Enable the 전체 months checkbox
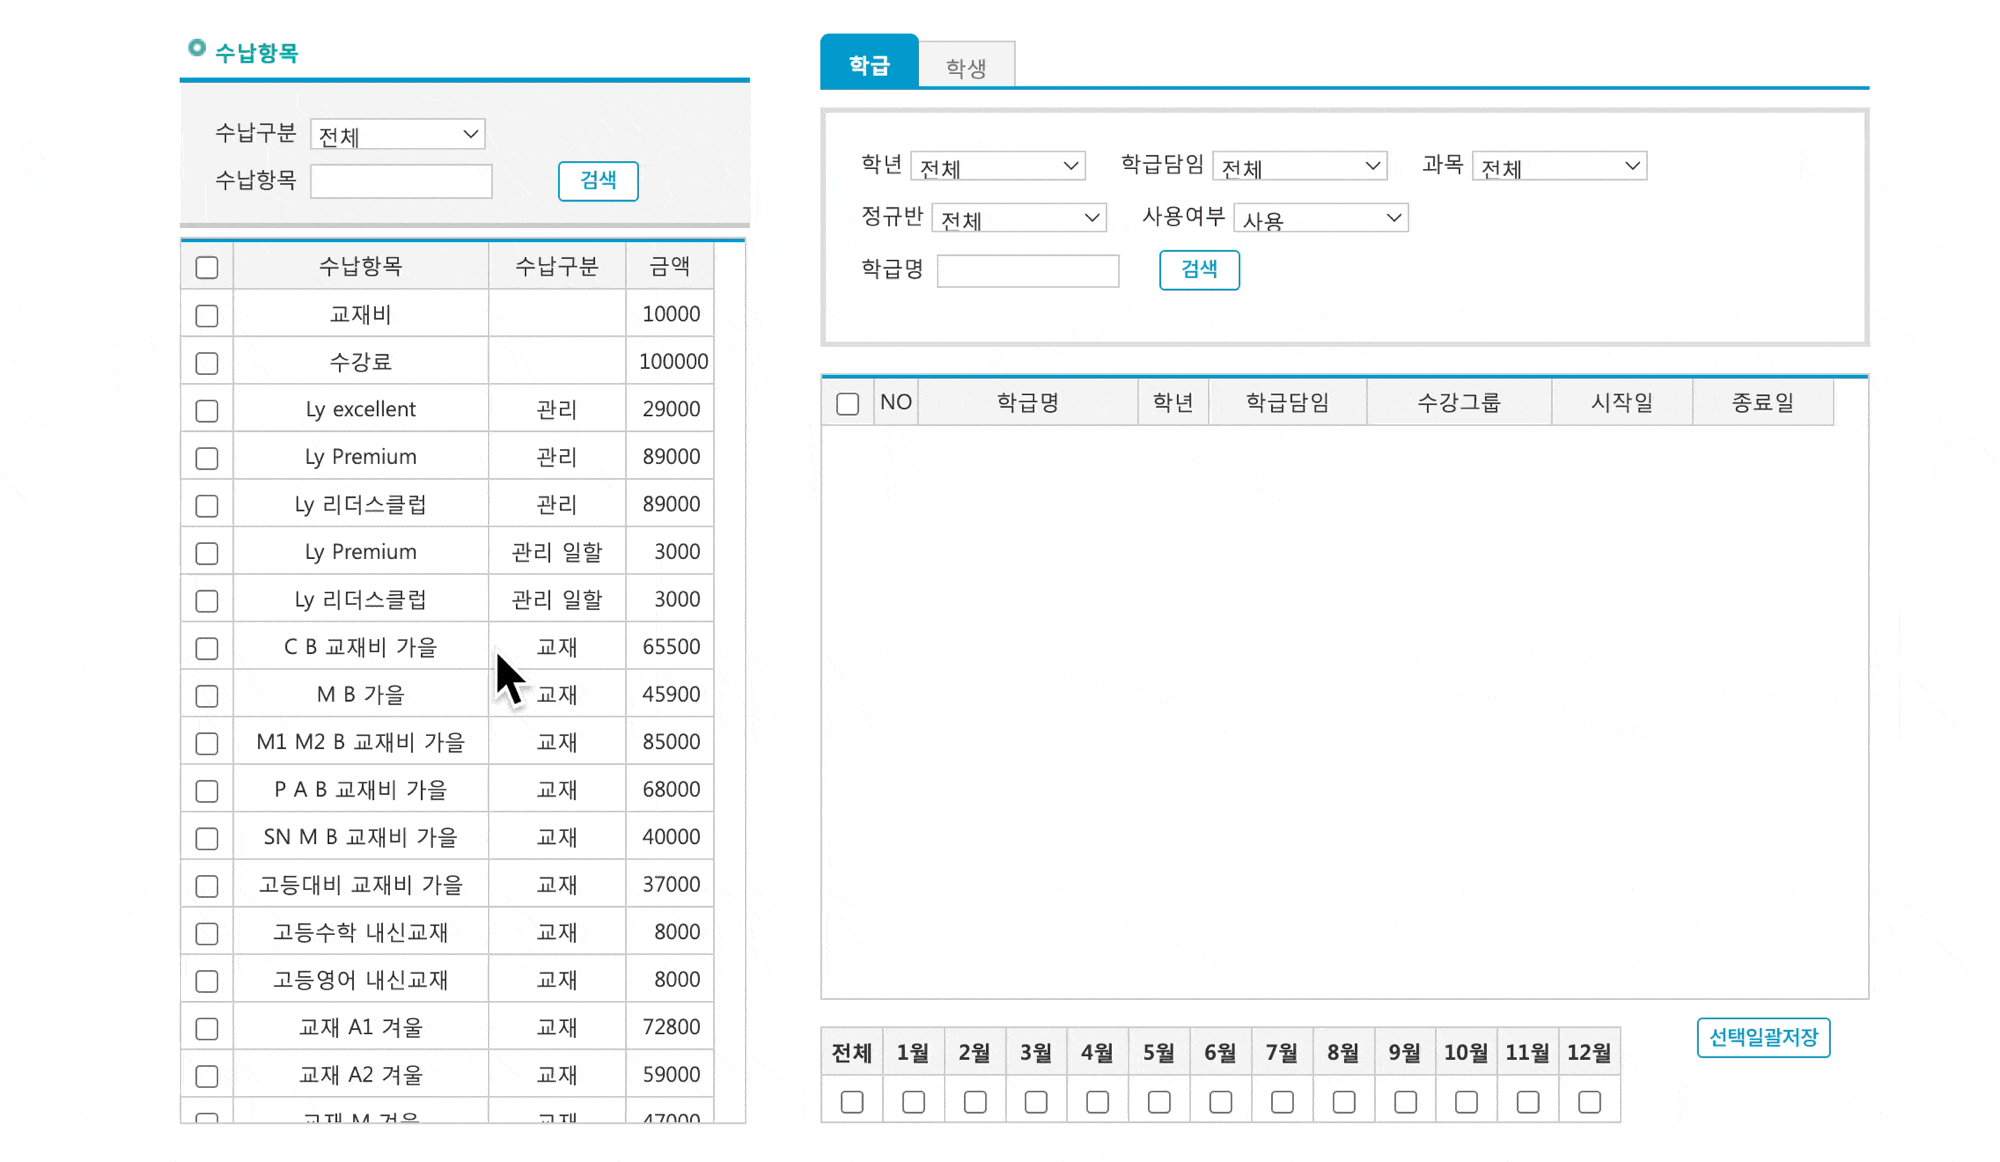2000x1162 pixels. point(852,1102)
